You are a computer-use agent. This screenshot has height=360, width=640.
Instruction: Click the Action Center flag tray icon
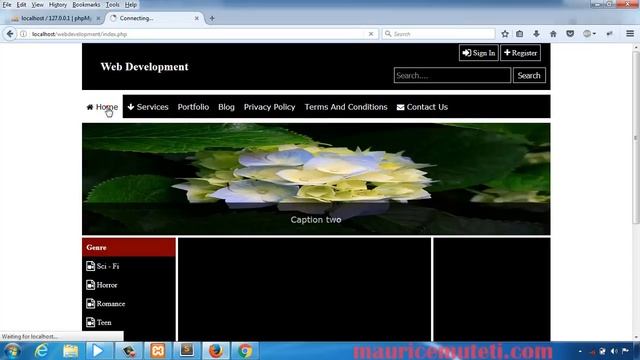[625, 351]
